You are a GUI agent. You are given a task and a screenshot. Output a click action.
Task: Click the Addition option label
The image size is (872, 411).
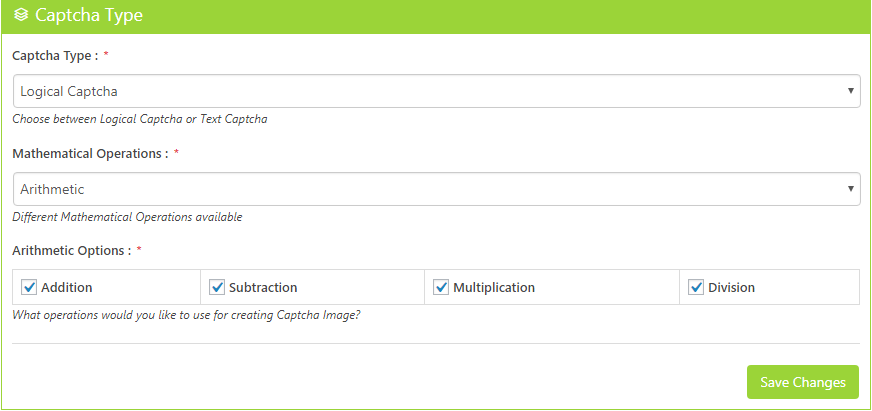click(x=67, y=288)
